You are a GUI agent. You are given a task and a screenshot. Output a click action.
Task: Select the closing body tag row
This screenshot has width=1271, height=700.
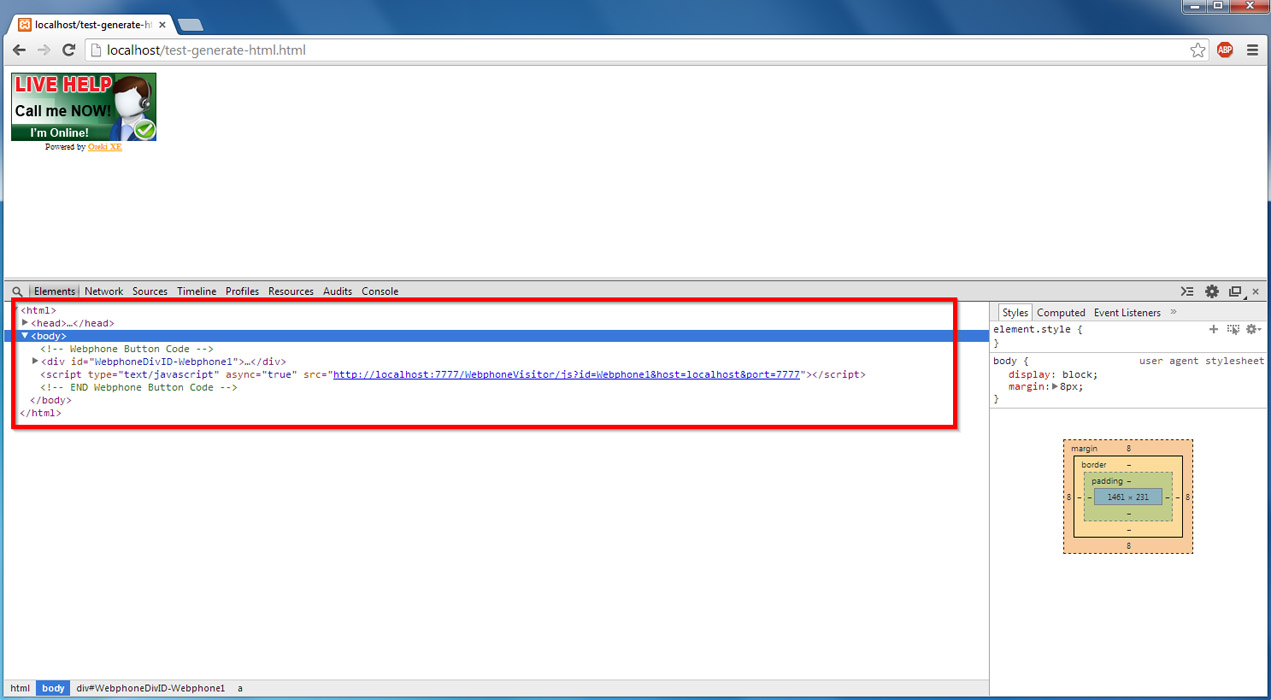[x=51, y=401]
